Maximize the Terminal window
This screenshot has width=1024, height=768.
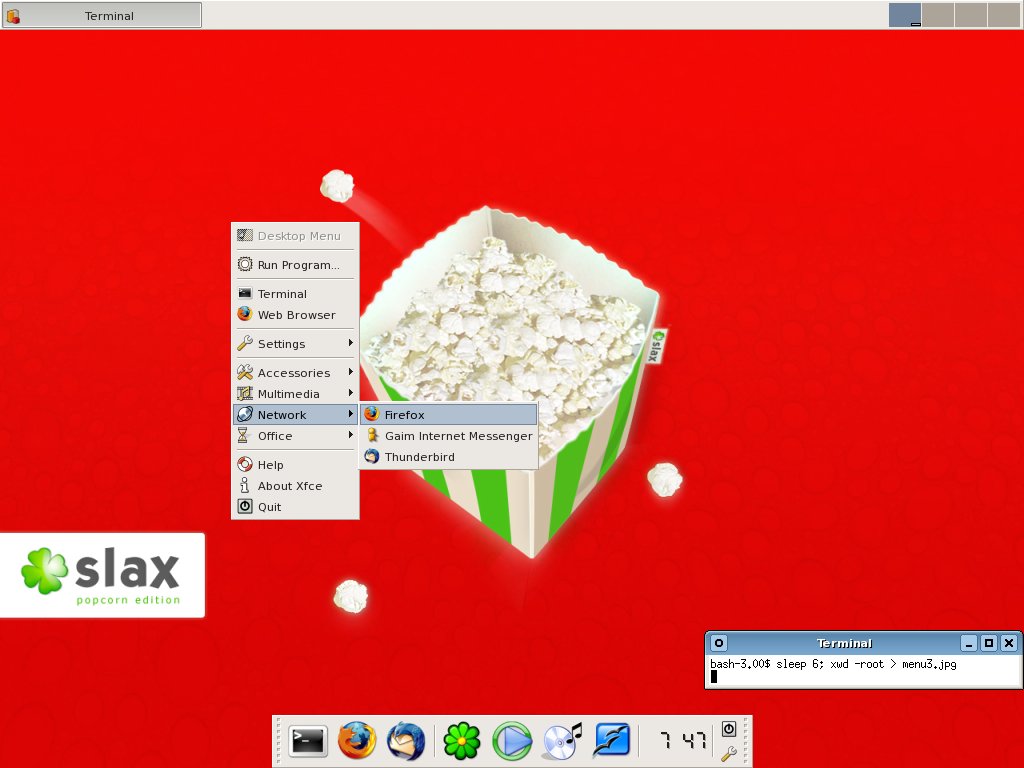click(989, 643)
